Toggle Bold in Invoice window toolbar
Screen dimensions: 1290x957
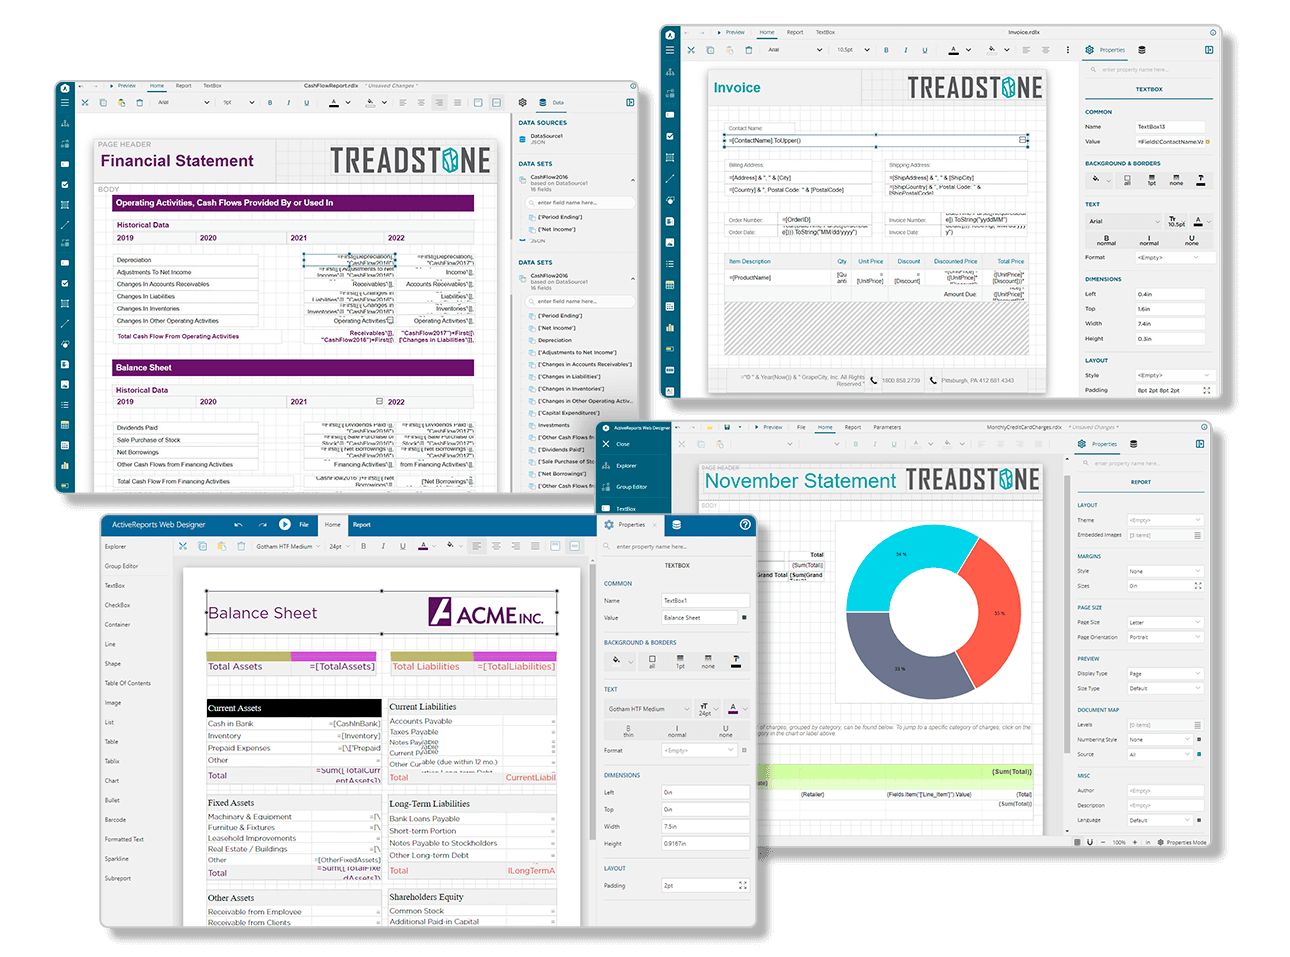coord(886,50)
